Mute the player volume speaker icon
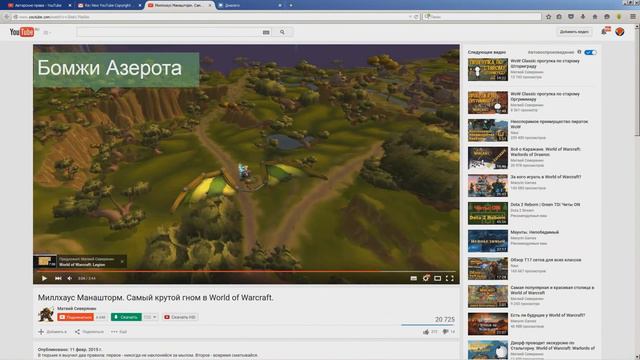 point(70,278)
